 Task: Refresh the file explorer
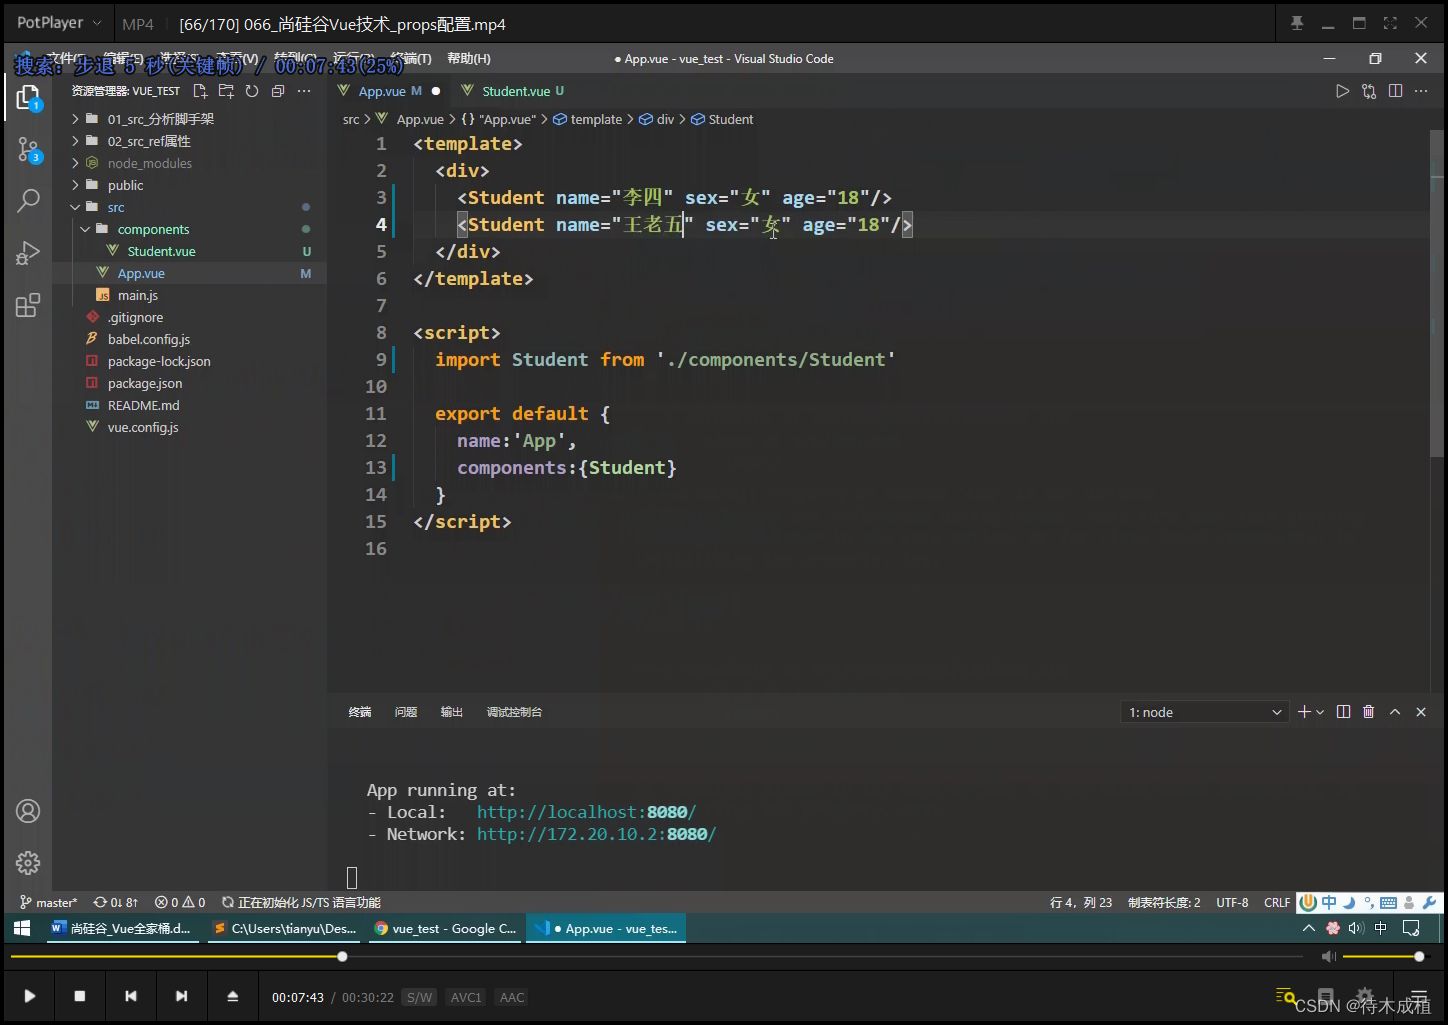(x=252, y=91)
